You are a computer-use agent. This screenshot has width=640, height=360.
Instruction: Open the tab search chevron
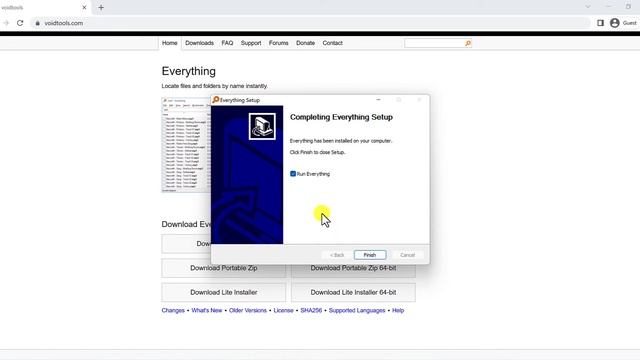tap(588, 7)
